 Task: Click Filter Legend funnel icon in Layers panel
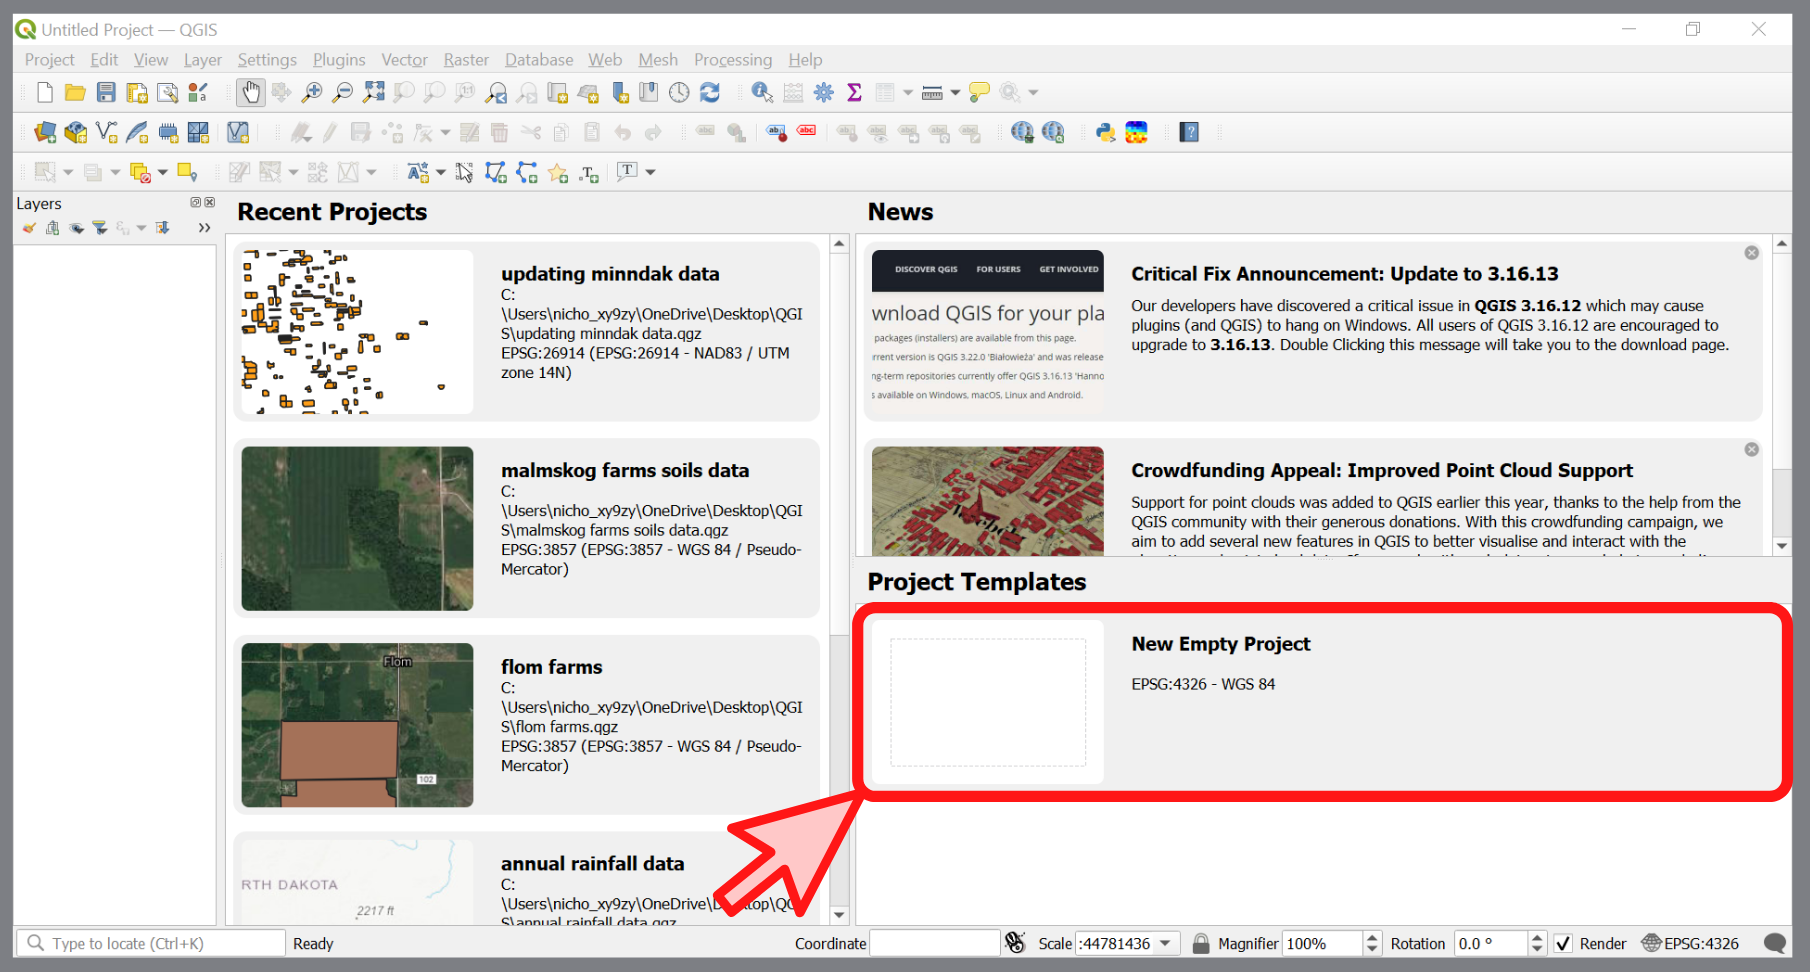point(100,228)
